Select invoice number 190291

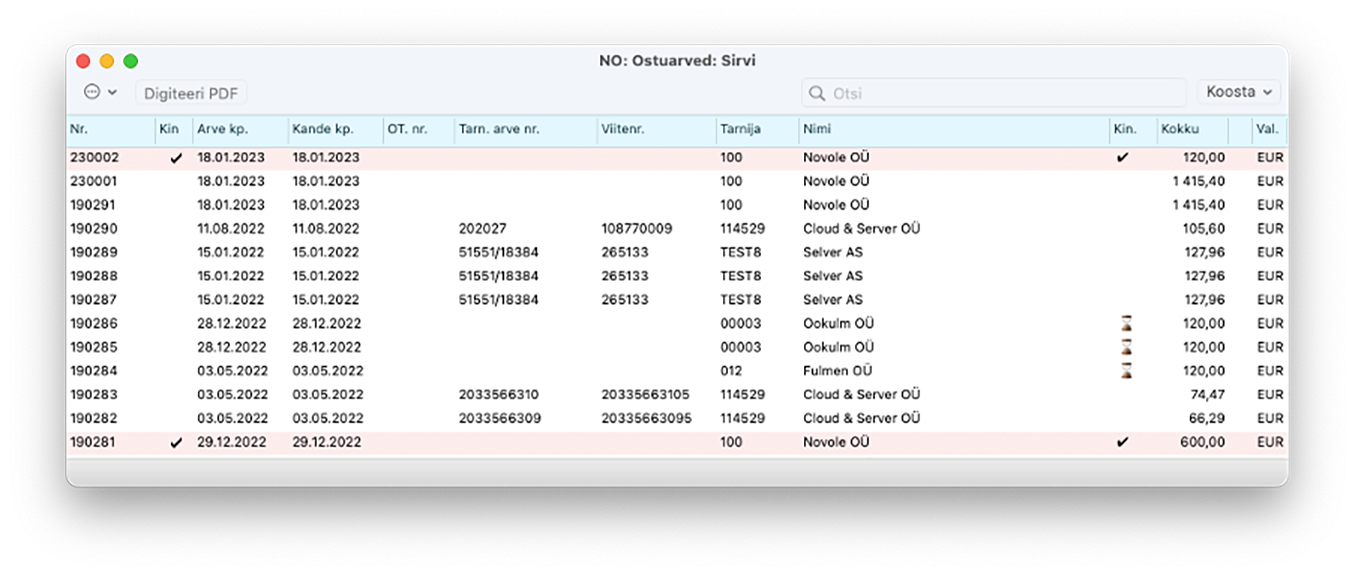(x=94, y=205)
